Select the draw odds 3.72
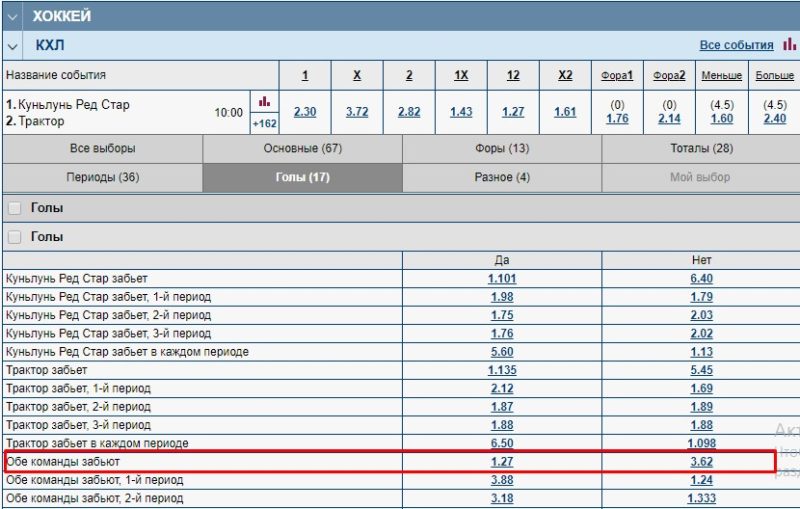This screenshot has height=509, width=800. click(357, 112)
